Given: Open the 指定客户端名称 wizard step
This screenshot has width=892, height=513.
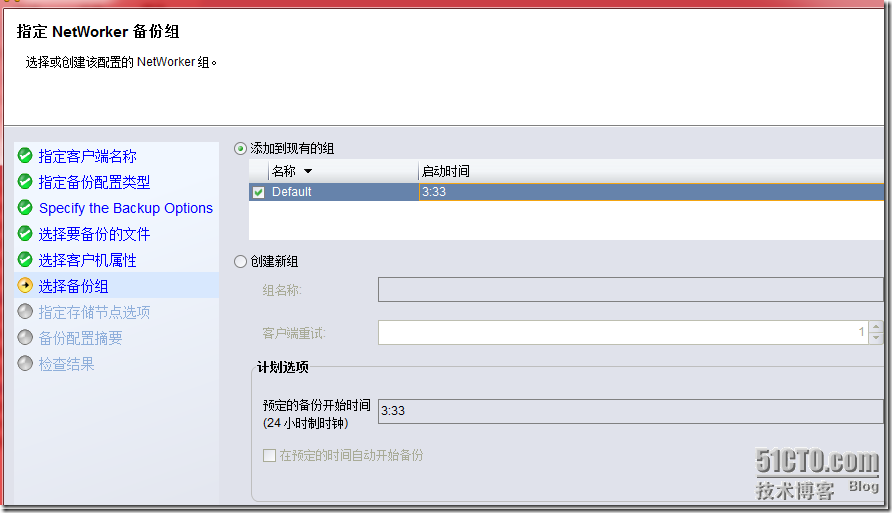Looking at the screenshot, I should point(88,156).
